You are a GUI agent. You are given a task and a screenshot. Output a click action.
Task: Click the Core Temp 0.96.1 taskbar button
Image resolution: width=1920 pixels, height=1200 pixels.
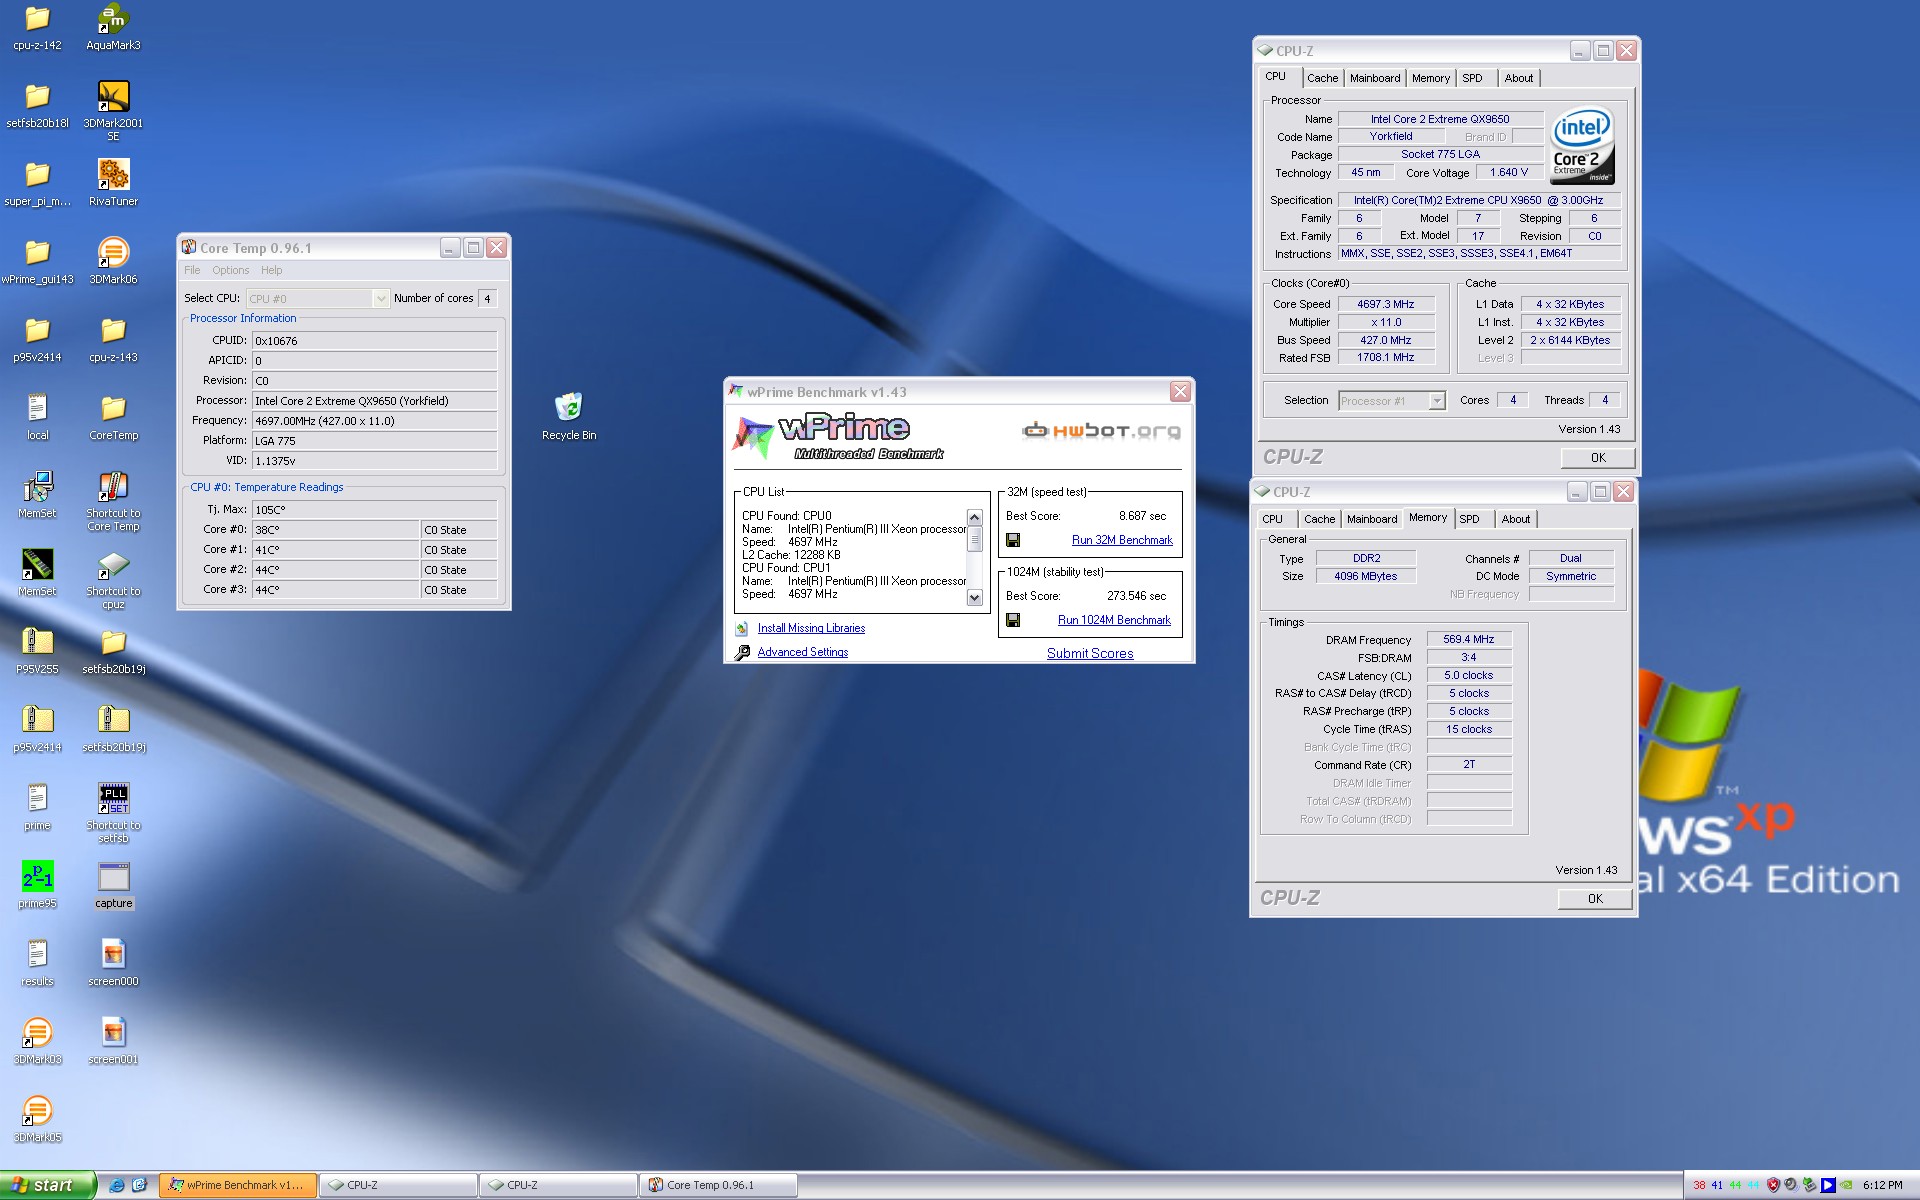tap(718, 1185)
